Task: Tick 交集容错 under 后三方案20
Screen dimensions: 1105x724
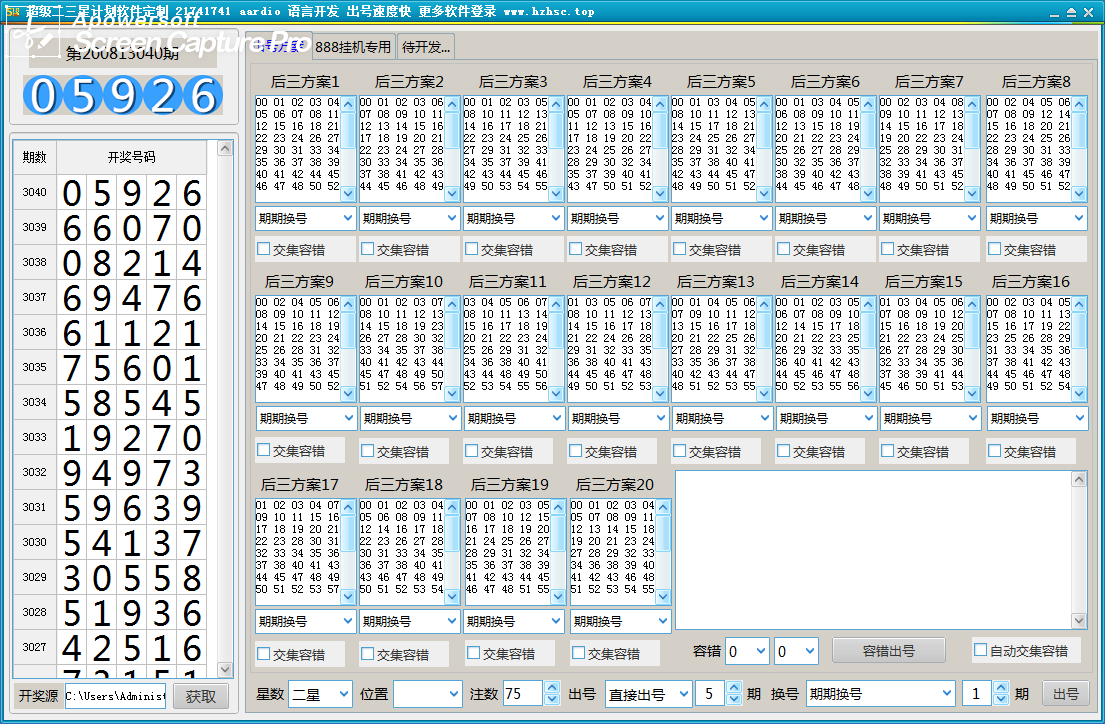Action: pyautogui.click(x=579, y=653)
